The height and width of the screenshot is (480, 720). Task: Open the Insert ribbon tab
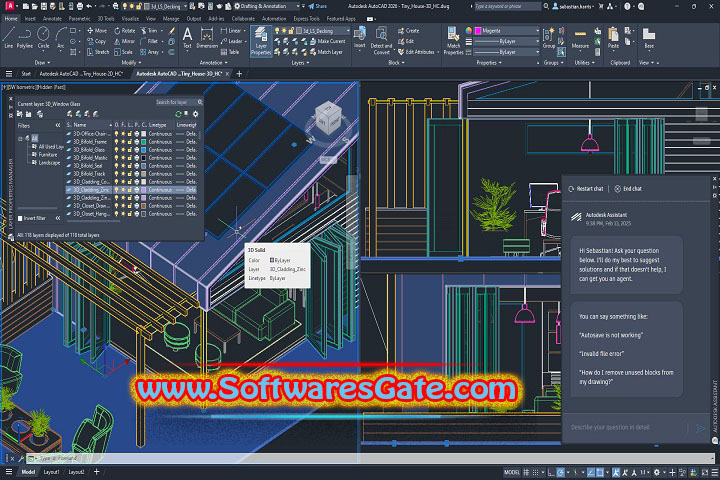point(30,19)
